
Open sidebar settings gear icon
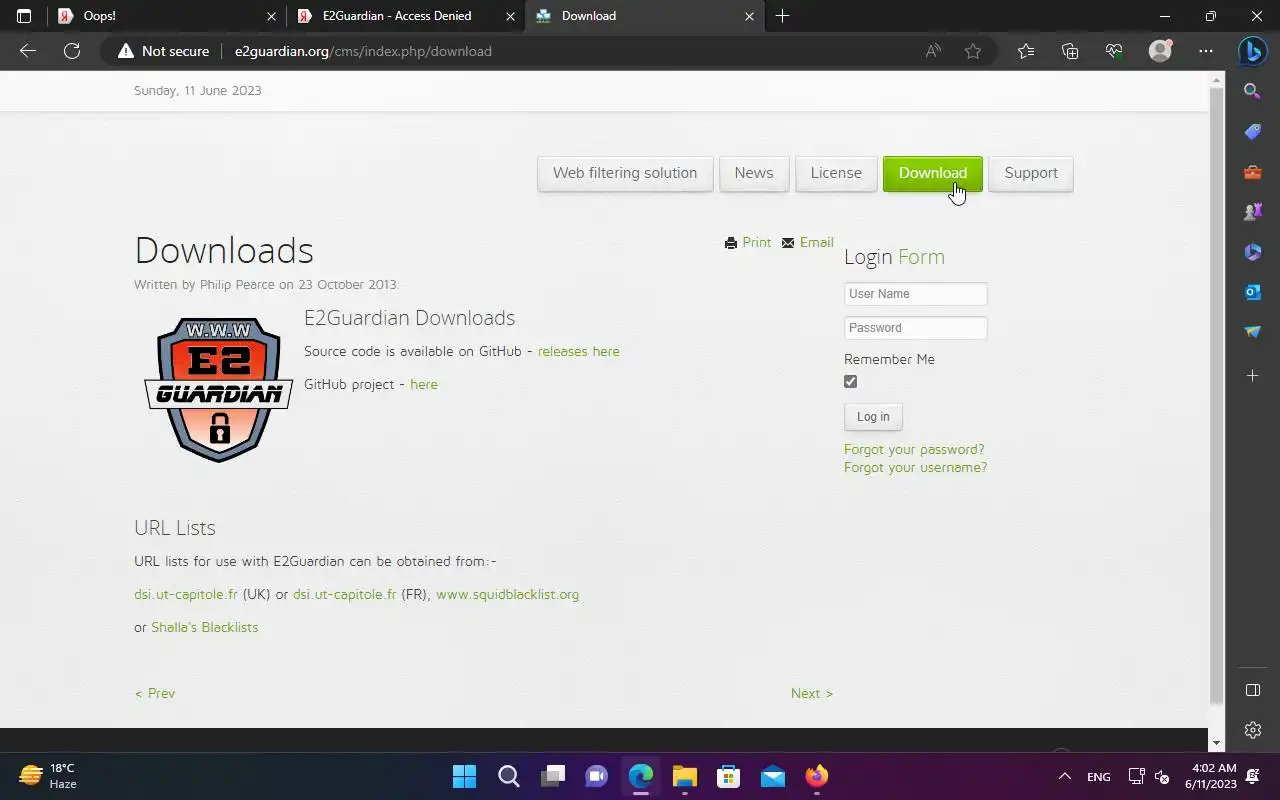(x=1252, y=731)
